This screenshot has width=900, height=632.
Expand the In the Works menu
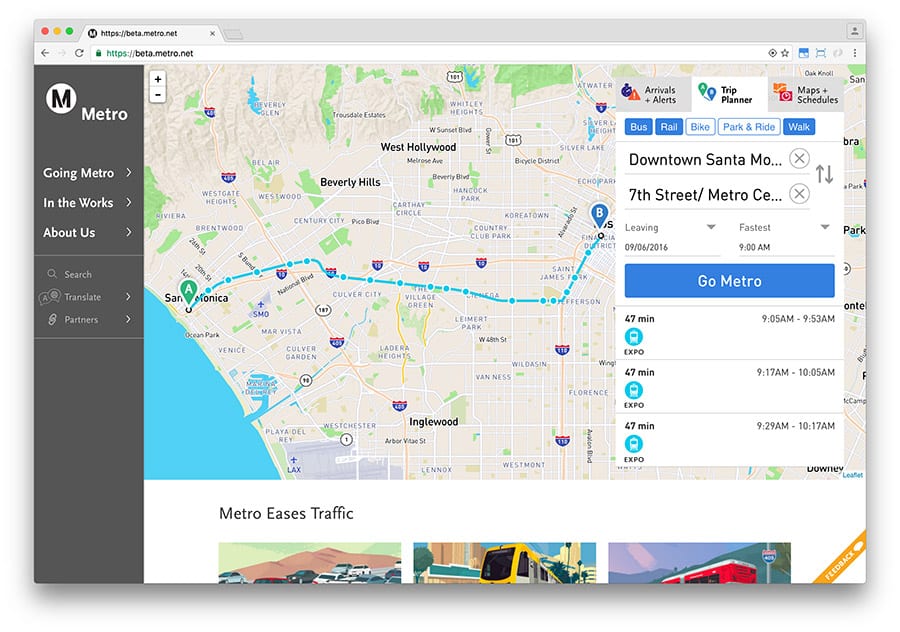[88, 203]
